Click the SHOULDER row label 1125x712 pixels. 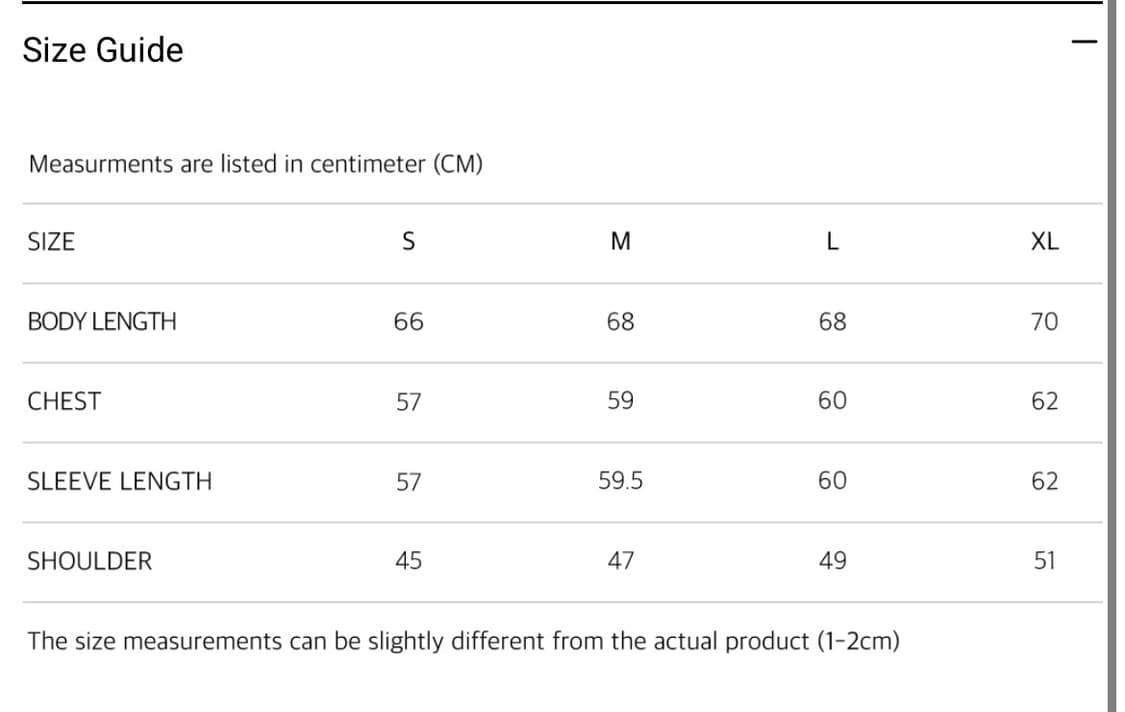(x=90, y=561)
